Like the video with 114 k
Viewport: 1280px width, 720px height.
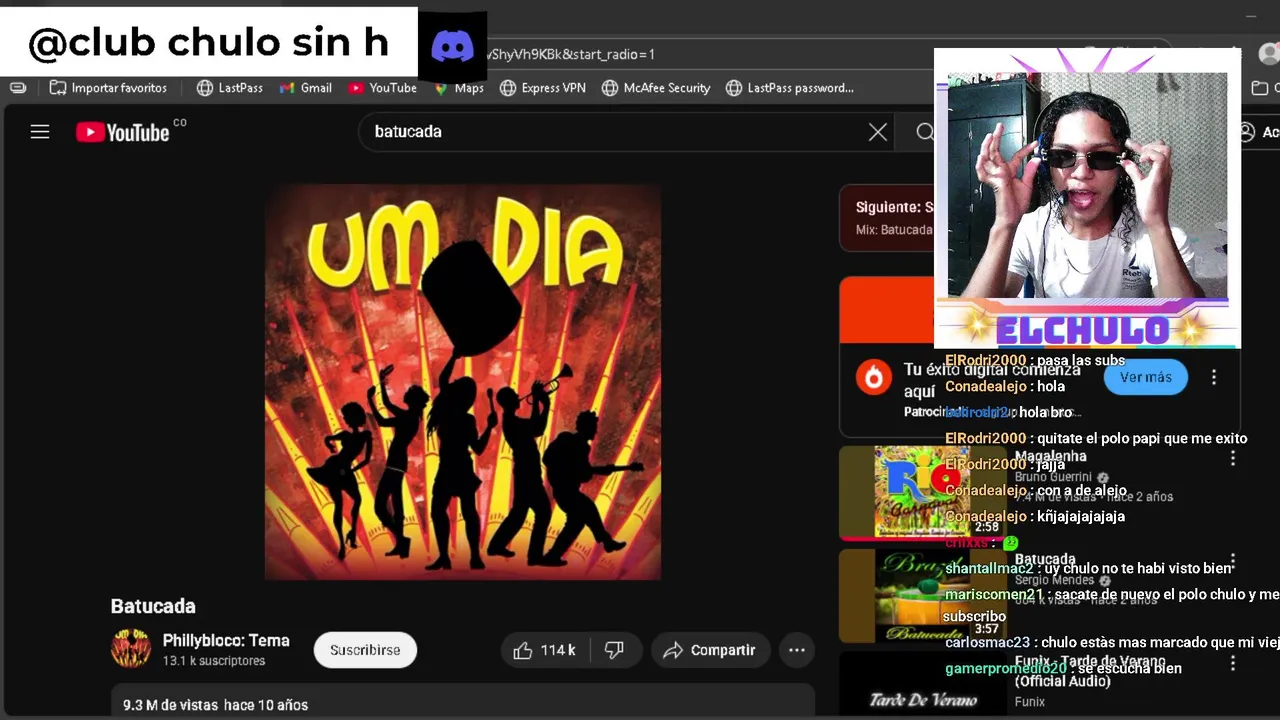[545, 650]
